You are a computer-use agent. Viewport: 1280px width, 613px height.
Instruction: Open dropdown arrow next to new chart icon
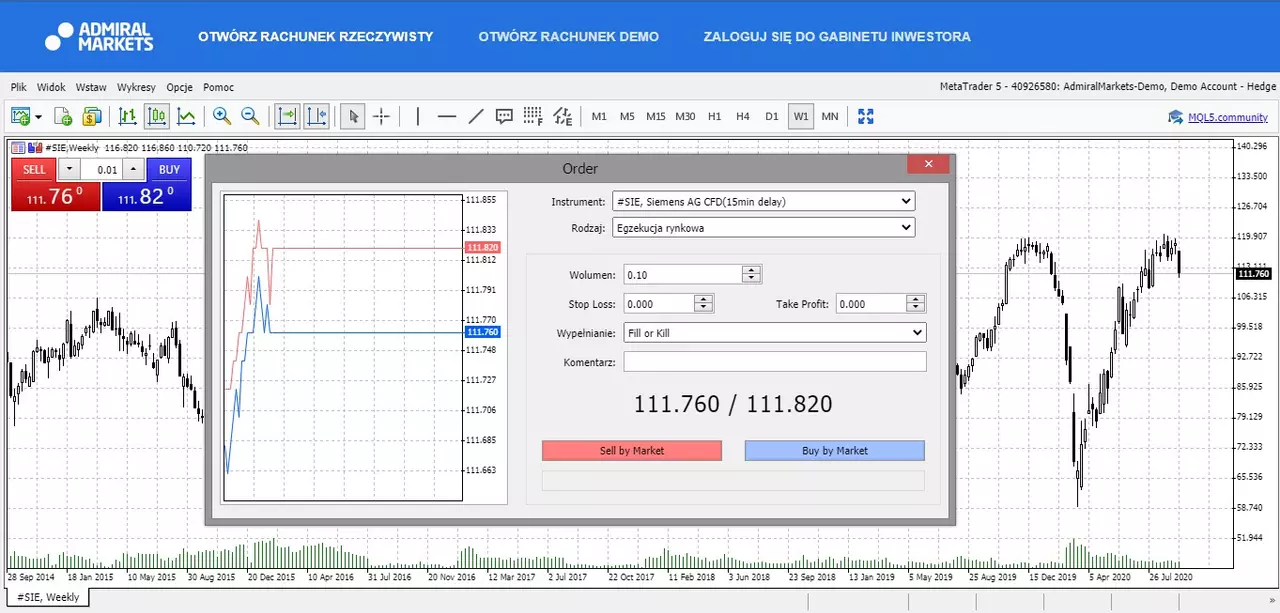(x=39, y=117)
